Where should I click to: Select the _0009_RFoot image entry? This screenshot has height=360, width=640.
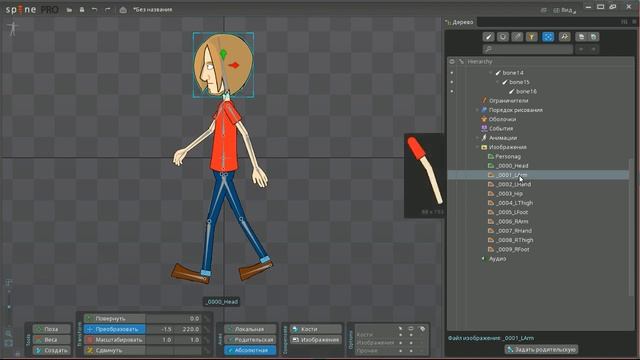coord(512,249)
